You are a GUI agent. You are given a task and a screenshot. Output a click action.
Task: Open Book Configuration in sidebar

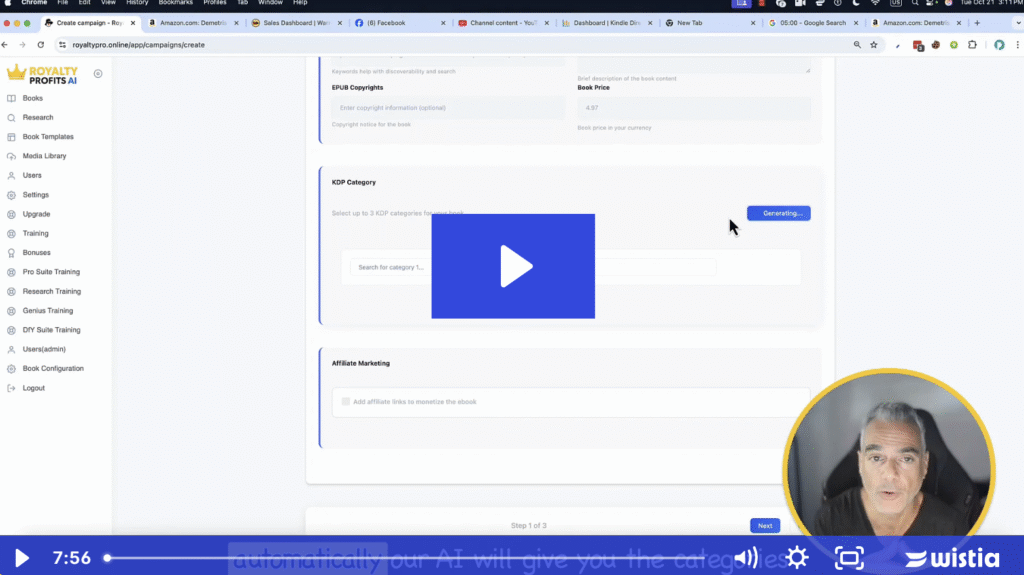tap(52, 368)
